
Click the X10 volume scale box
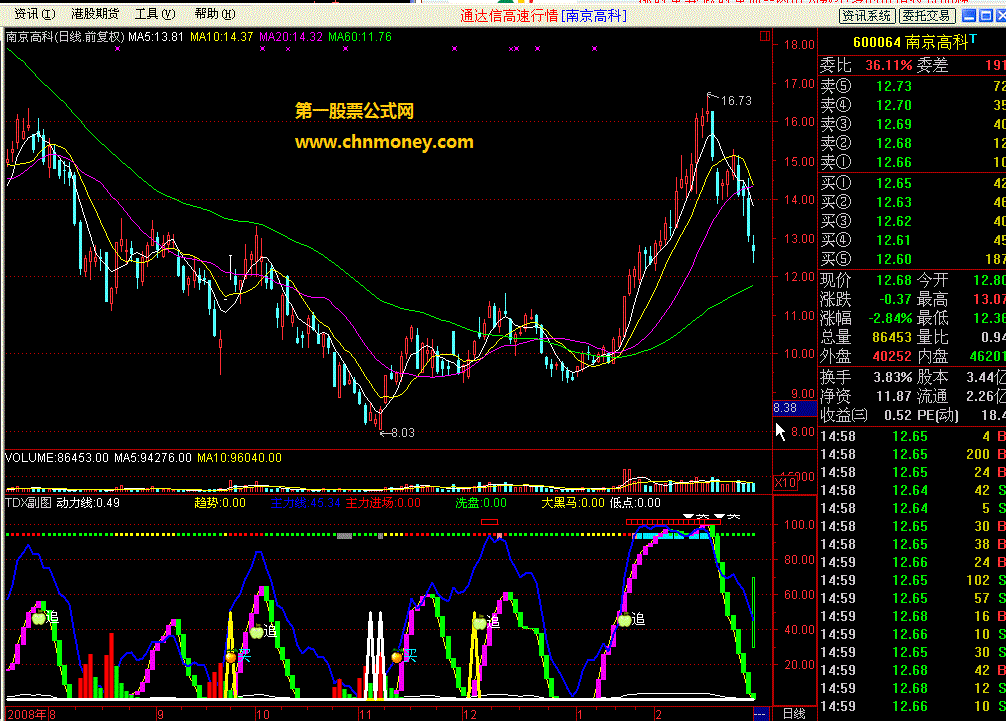point(785,482)
